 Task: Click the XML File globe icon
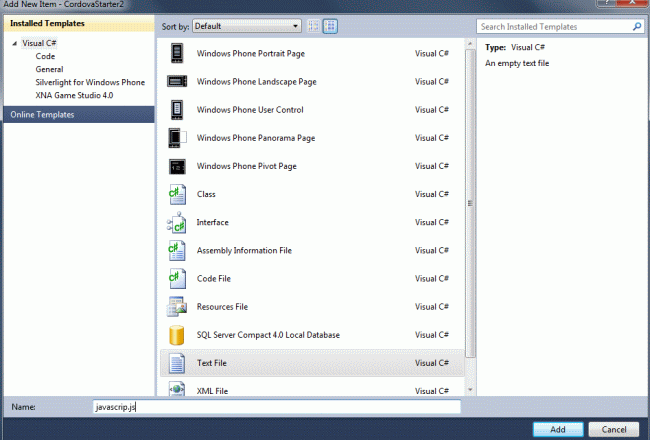[x=177, y=389]
